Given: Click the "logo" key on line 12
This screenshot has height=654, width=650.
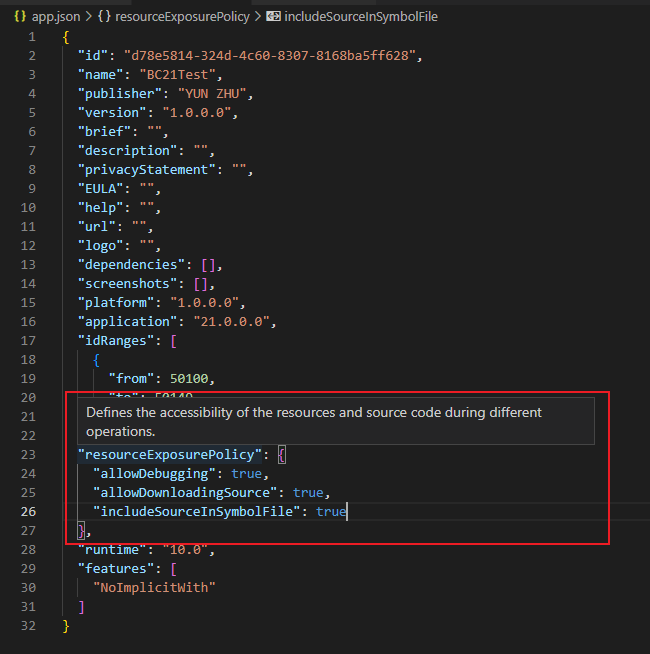Looking at the screenshot, I should tap(101, 246).
